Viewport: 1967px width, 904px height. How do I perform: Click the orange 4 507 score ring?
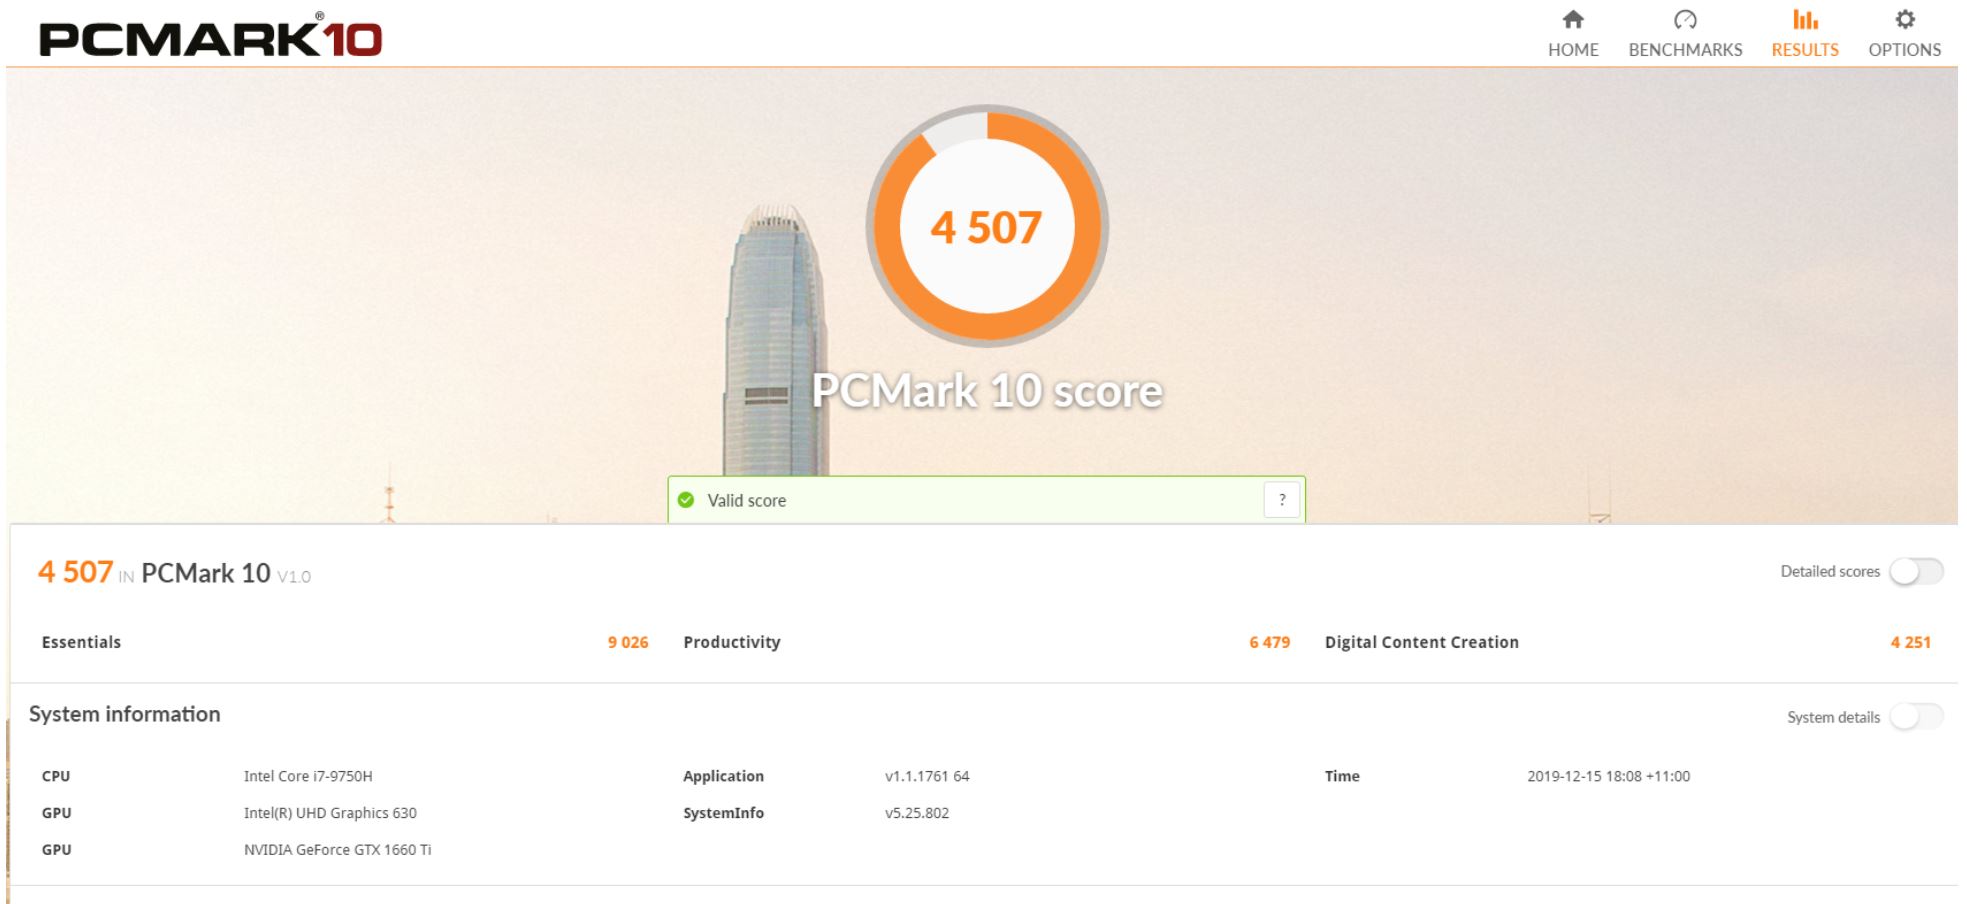click(987, 226)
